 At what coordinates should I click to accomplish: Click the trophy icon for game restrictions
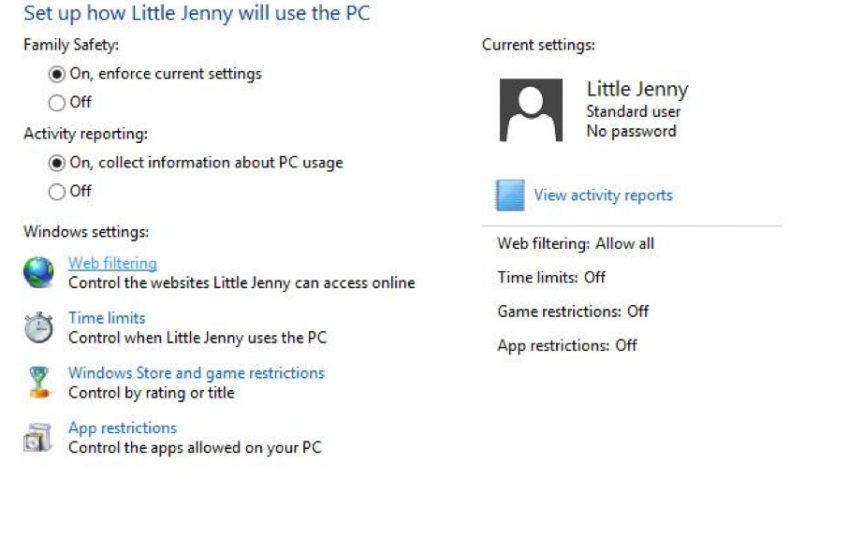click(39, 382)
